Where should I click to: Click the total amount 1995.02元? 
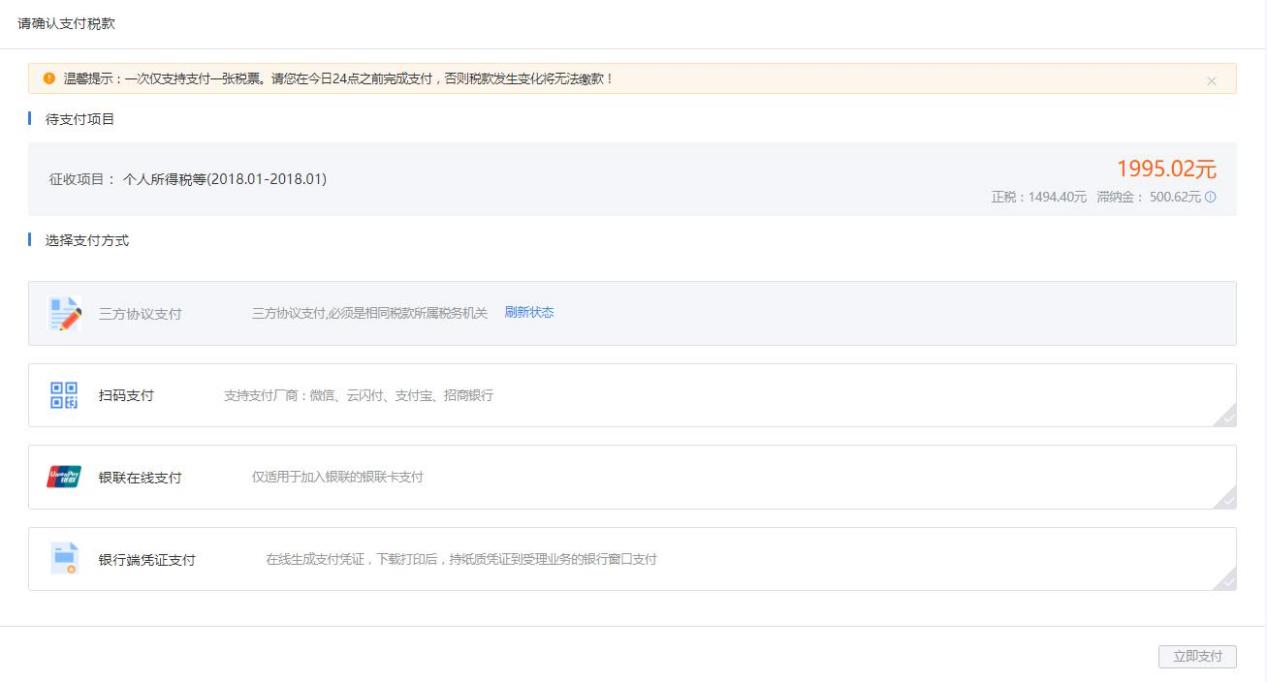coord(1166,169)
